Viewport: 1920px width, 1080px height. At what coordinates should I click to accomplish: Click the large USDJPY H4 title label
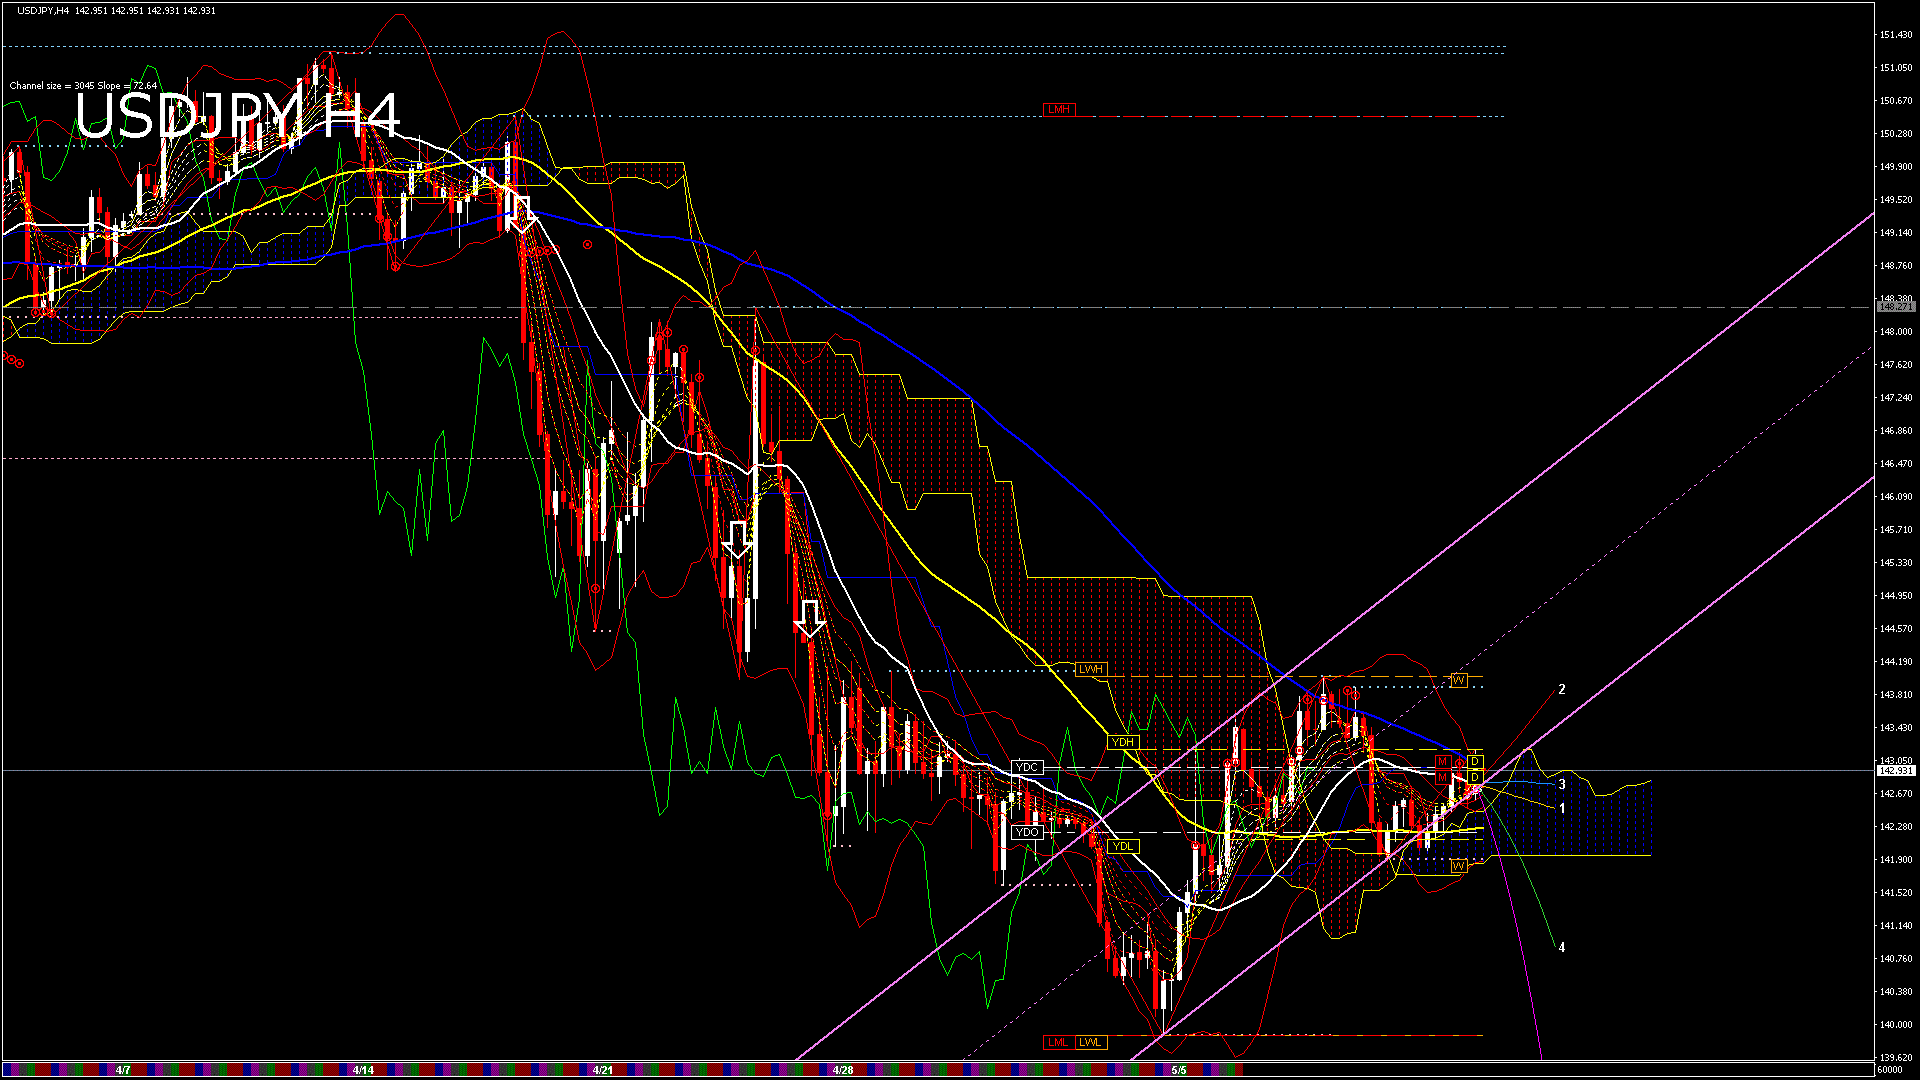238,116
